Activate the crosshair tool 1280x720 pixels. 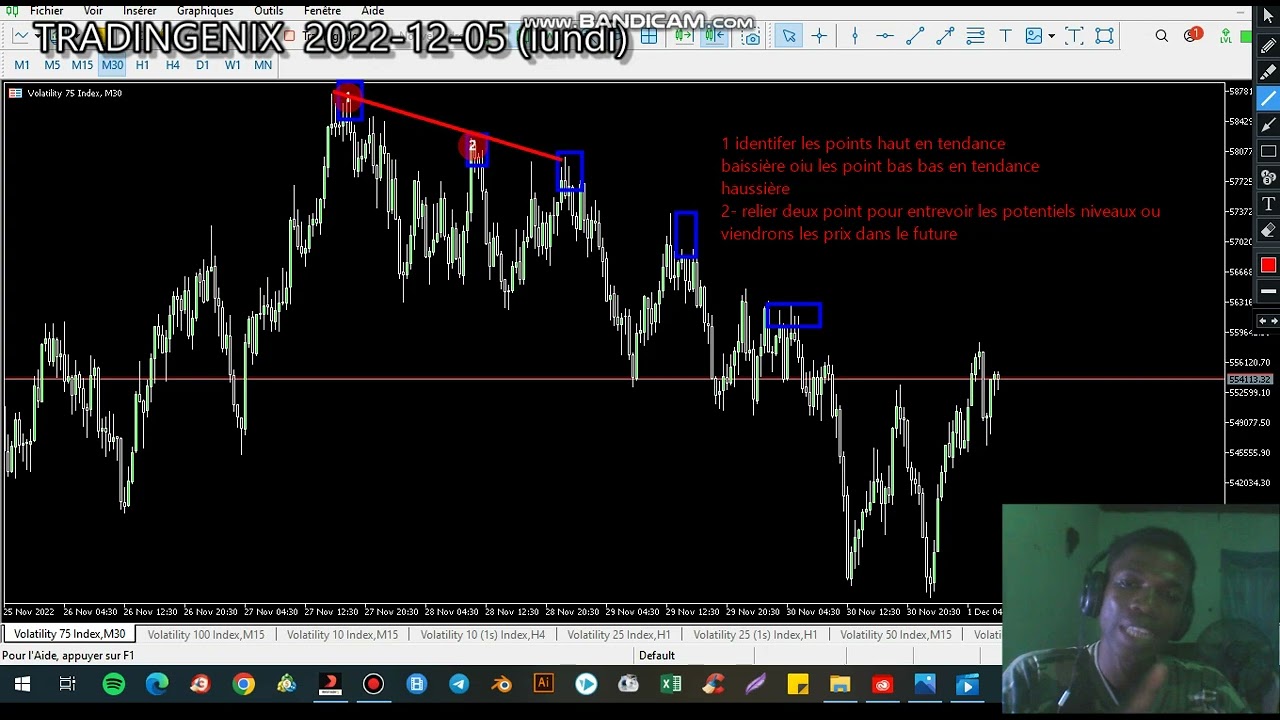click(x=819, y=36)
